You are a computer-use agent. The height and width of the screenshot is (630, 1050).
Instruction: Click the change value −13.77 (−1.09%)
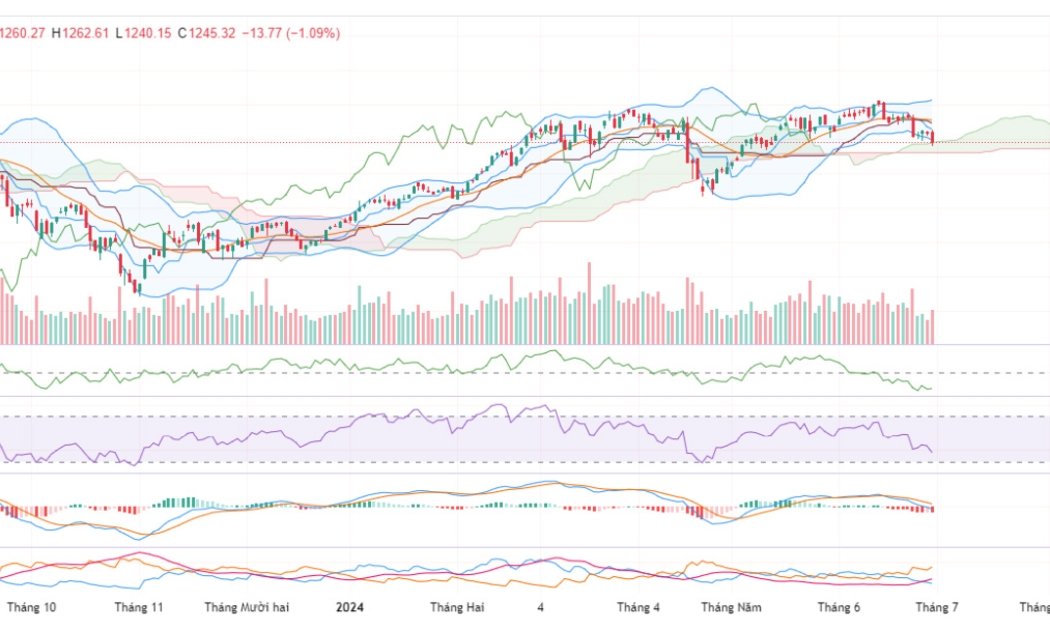[291, 33]
